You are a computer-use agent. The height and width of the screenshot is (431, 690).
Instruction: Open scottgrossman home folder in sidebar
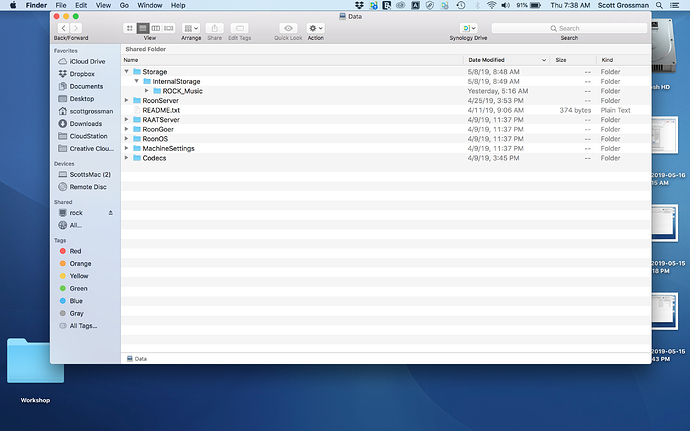click(x=91, y=111)
